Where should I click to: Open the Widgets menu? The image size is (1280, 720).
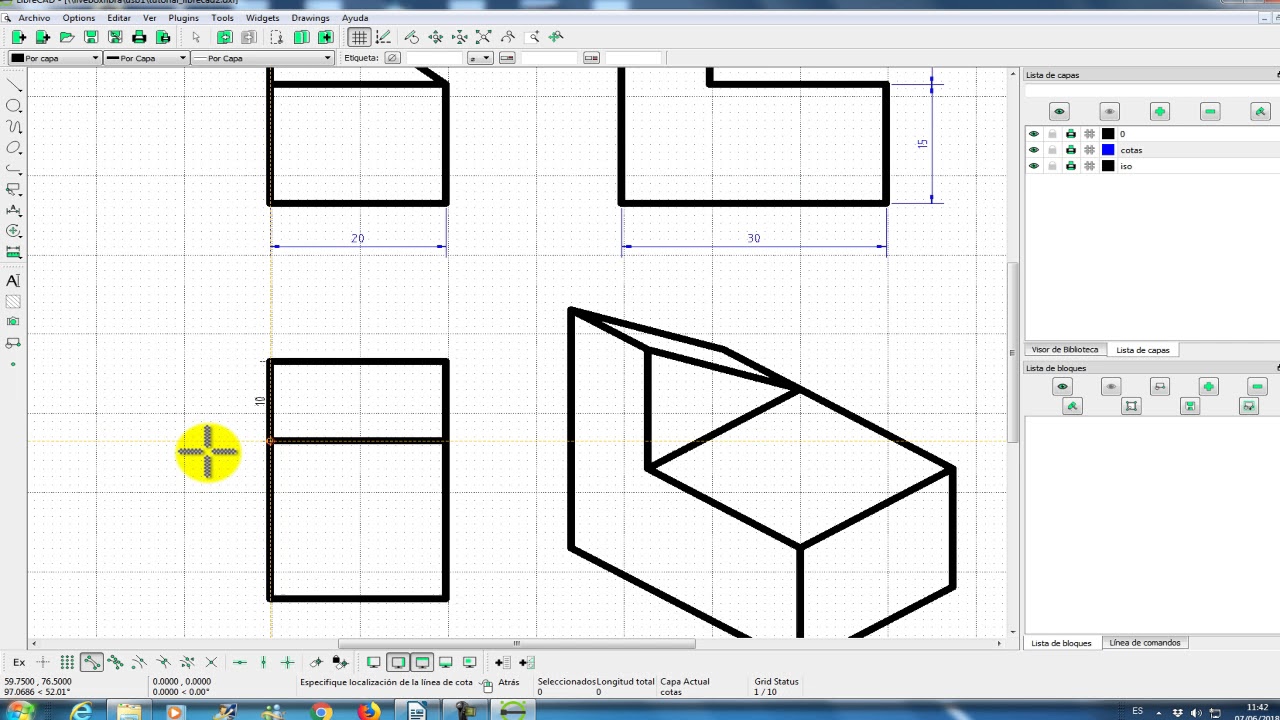pyautogui.click(x=263, y=18)
